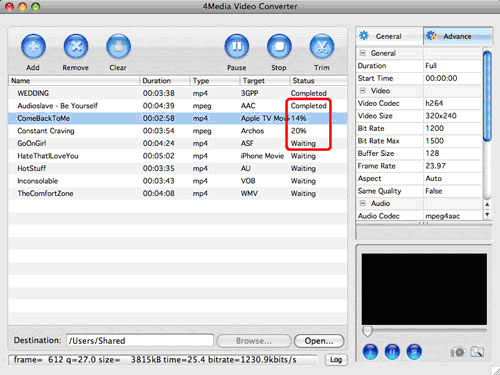Image resolution: width=500 pixels, height=375 pixels.
Task: Click the Video Size value 320x240
Action: [x=441, y=116]
